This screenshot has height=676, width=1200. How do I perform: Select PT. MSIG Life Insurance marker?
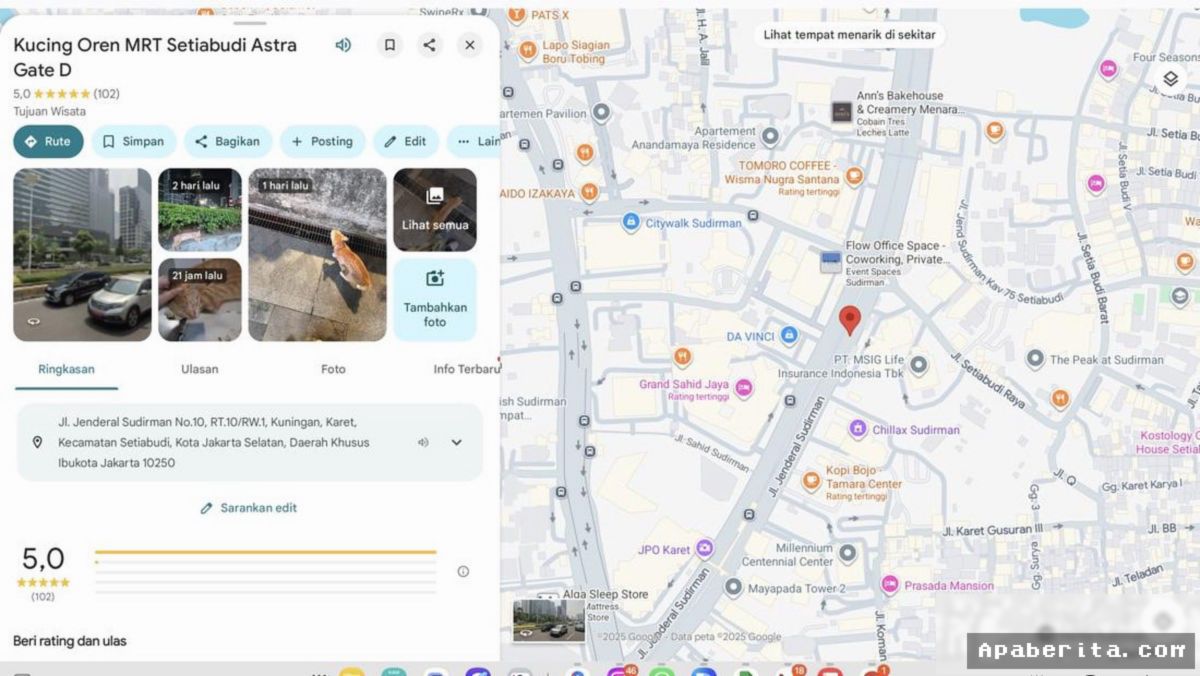(x=919, y=365)
